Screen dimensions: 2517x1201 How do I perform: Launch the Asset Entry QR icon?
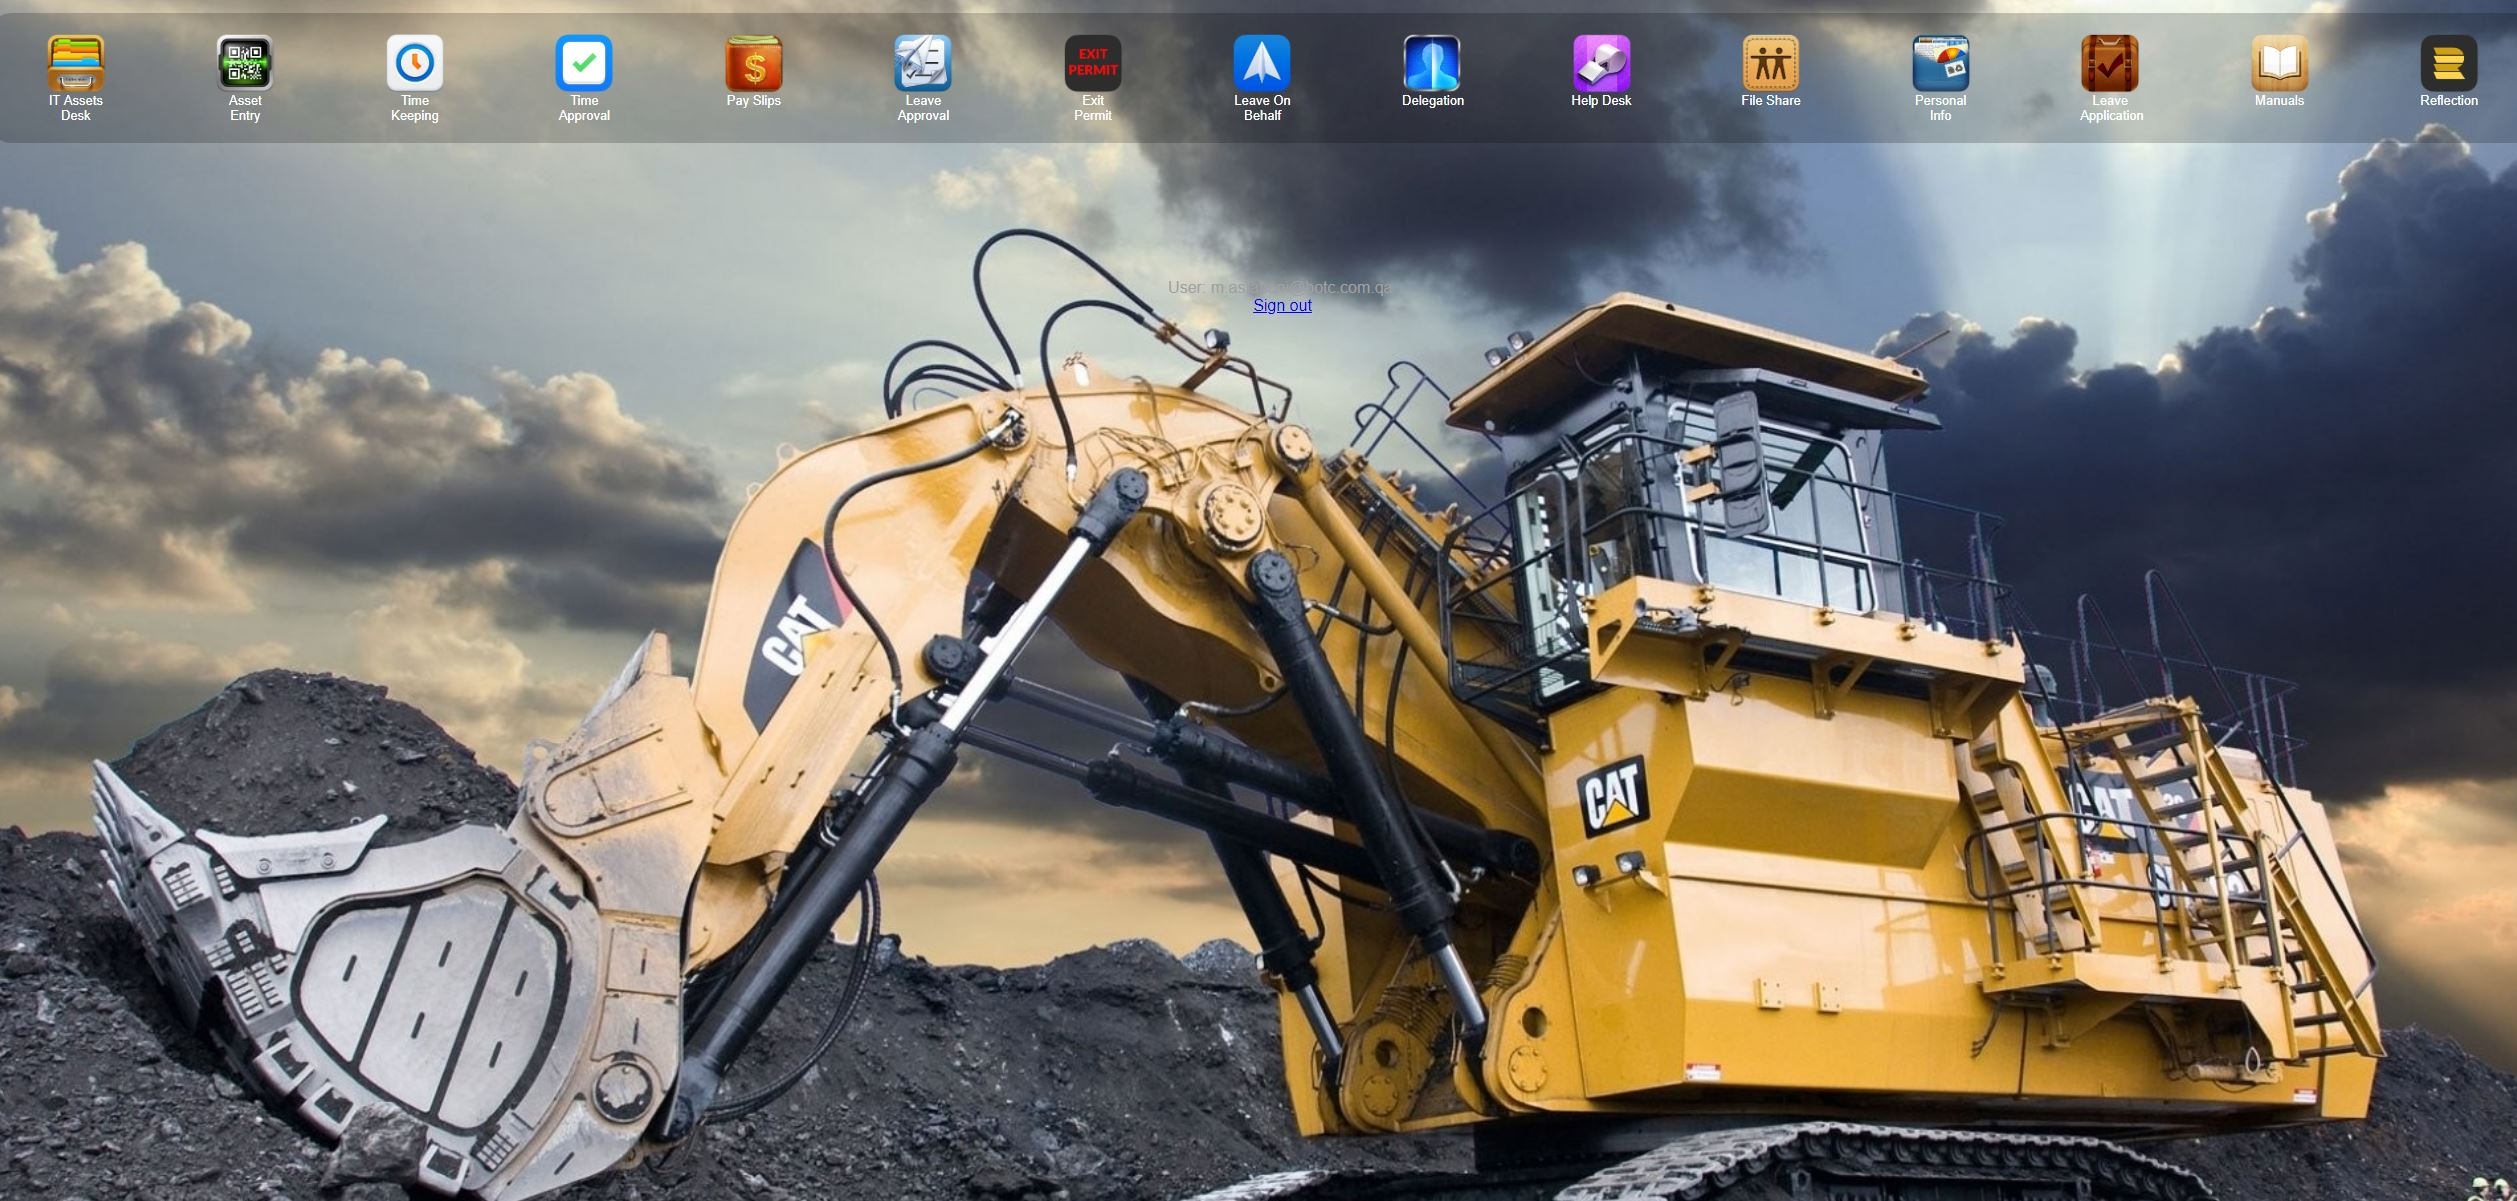[x=245, y=63]
